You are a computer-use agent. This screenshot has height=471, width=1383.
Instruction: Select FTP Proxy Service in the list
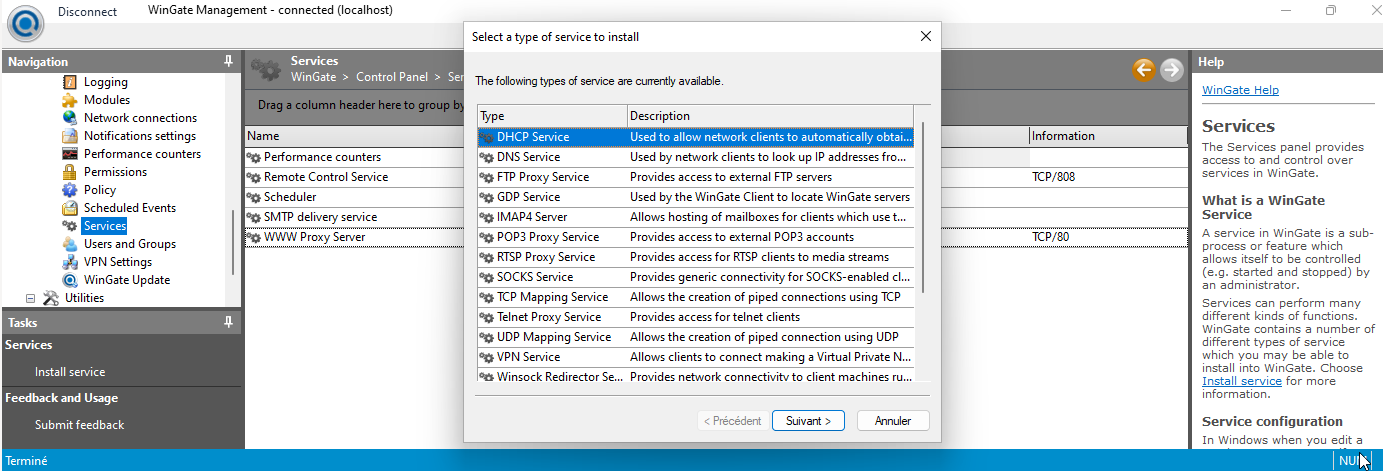click(543, 177)
